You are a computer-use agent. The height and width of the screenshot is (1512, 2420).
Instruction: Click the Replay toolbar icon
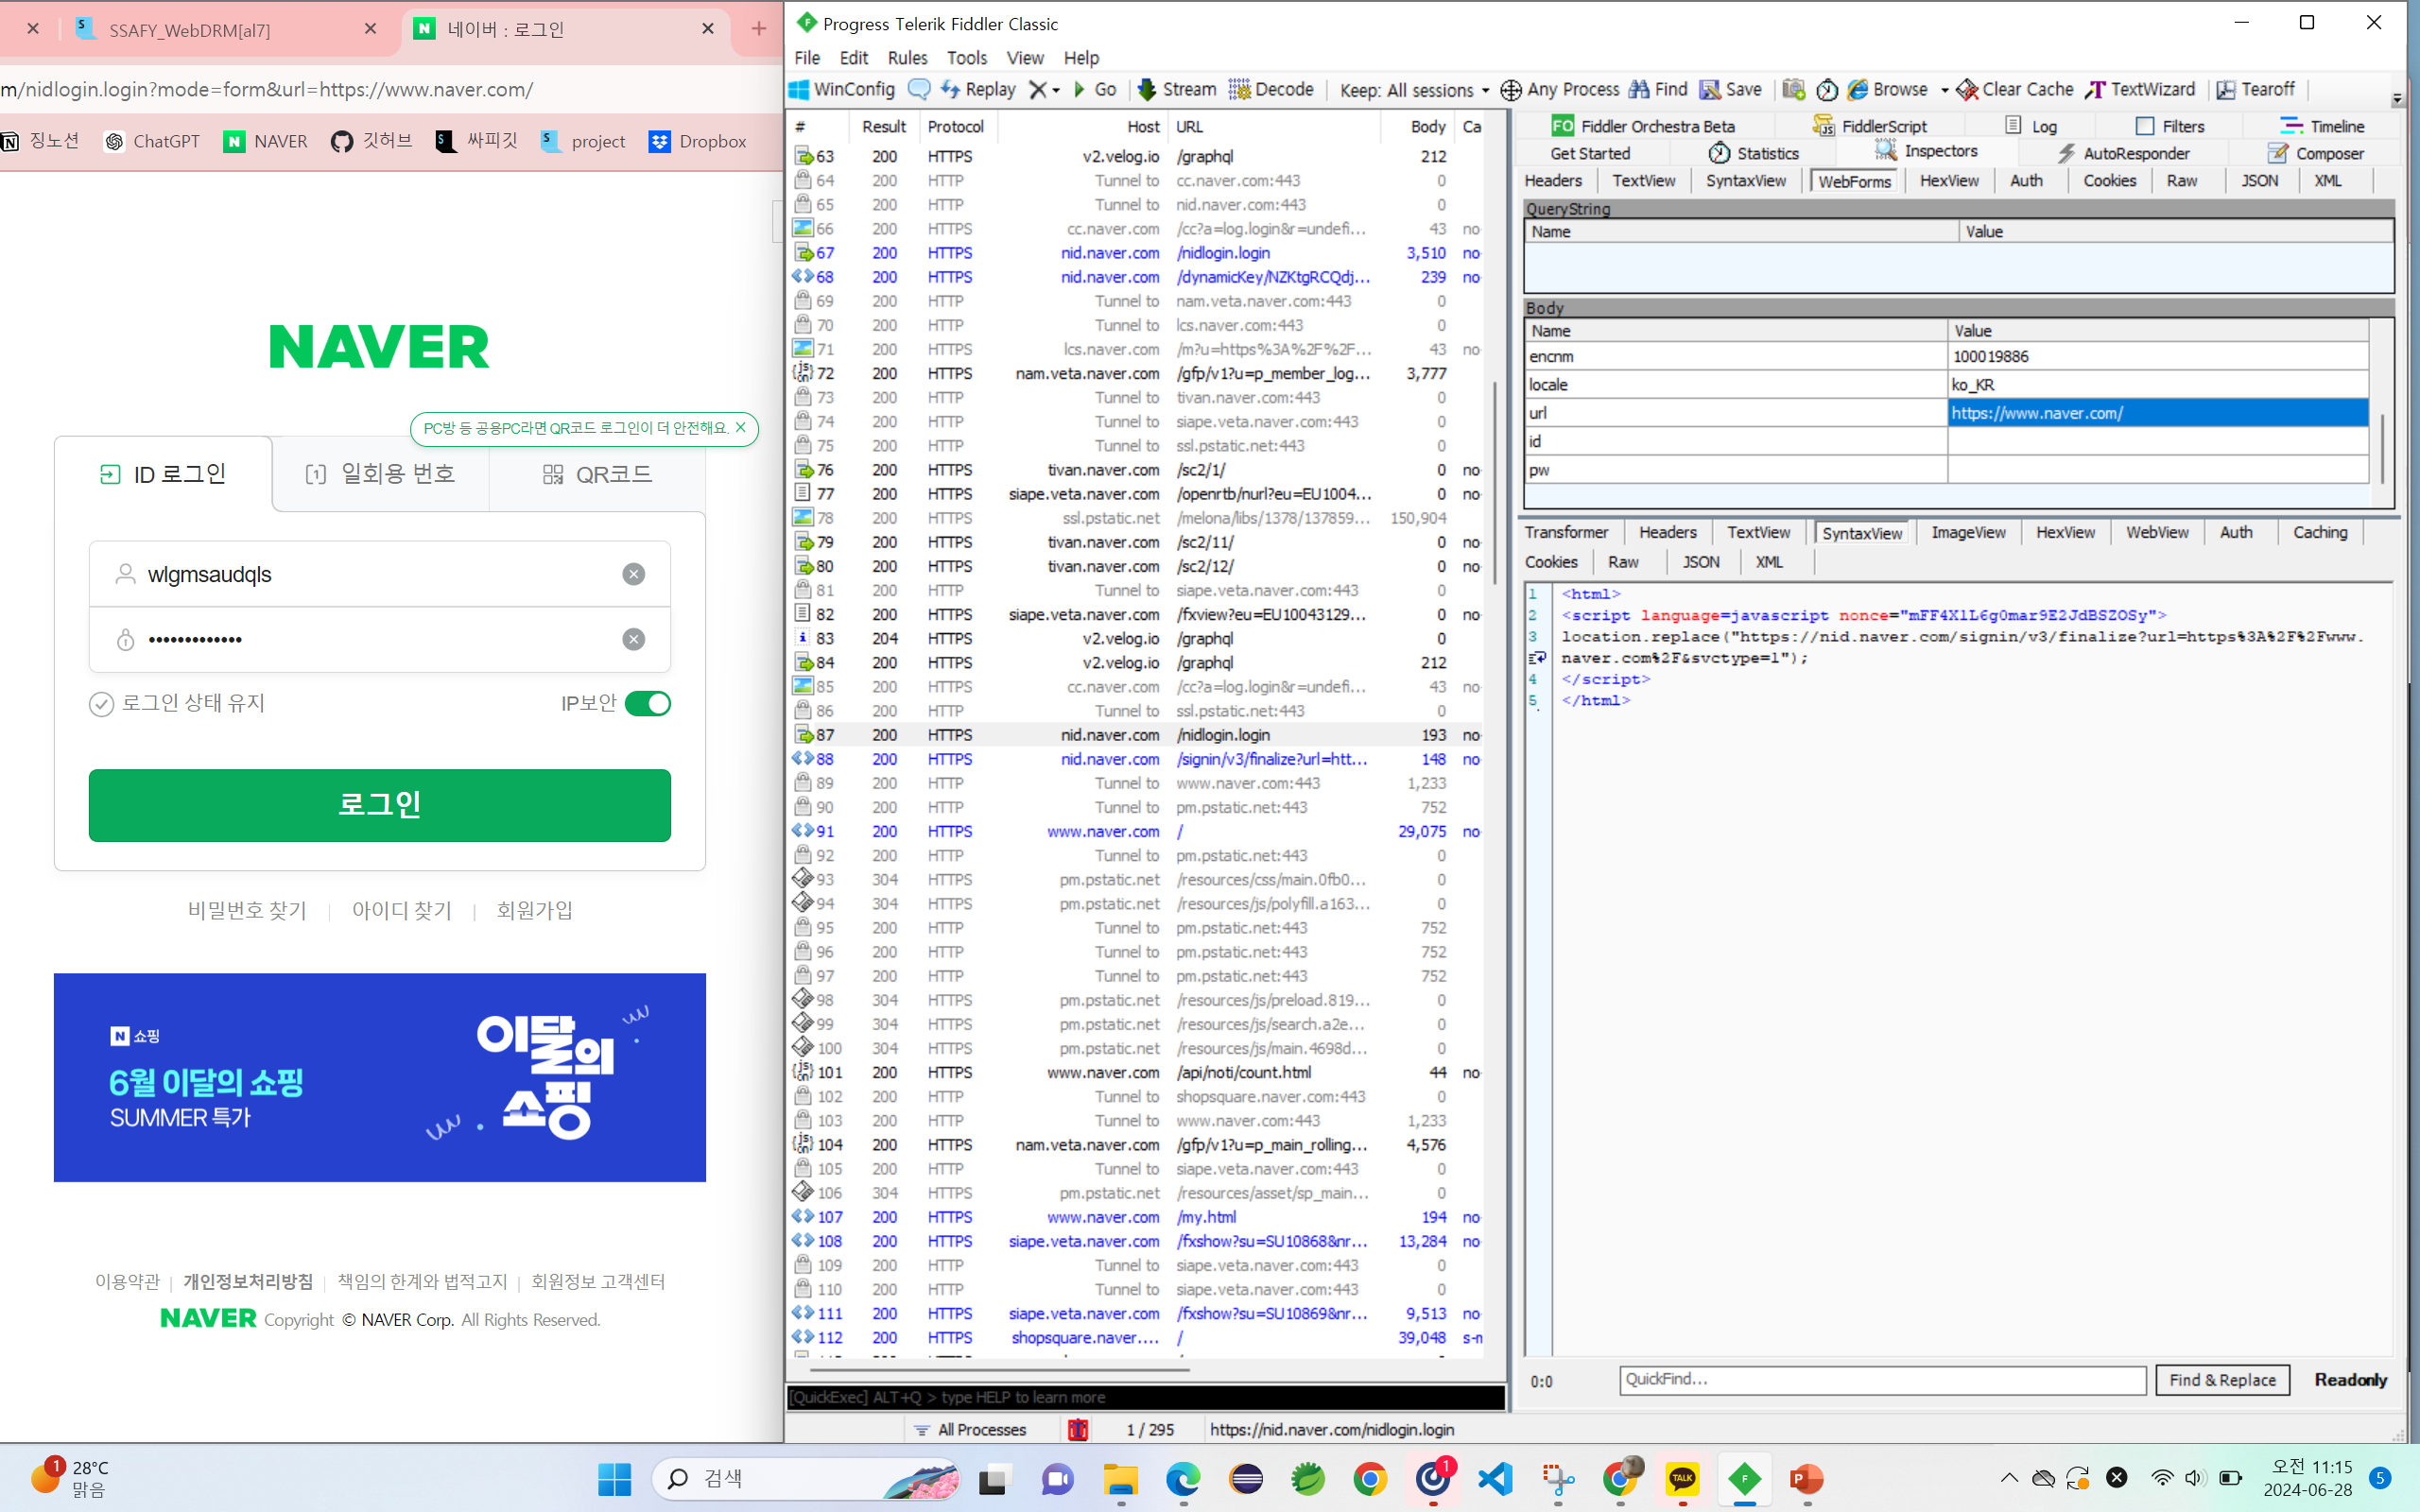pyautogui.click(x=950, y=90)
